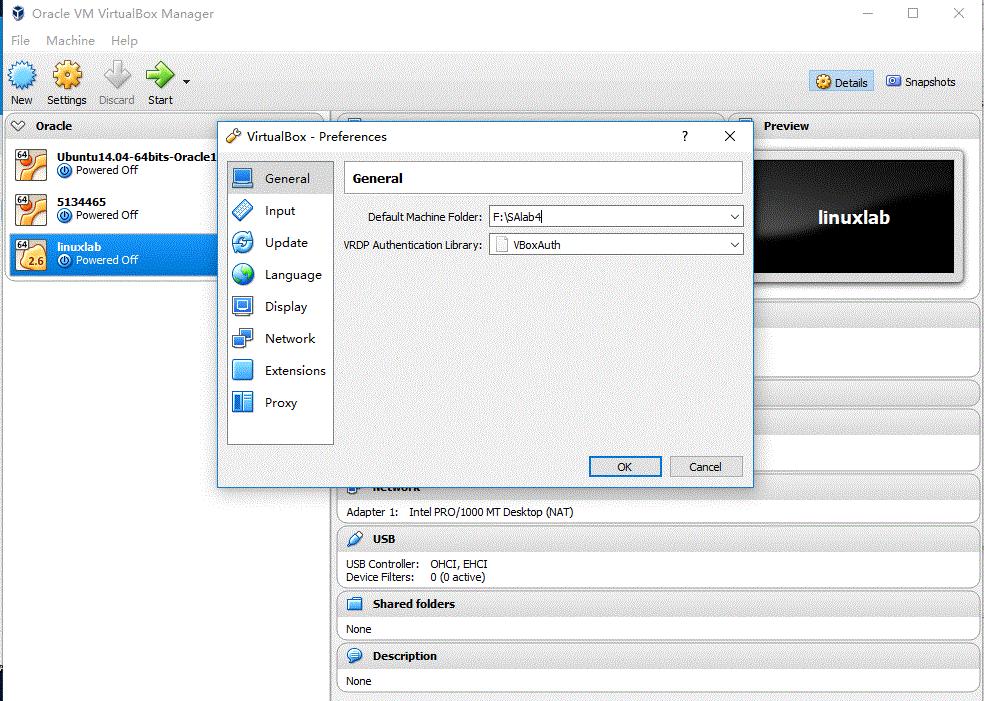
Task: Click the Powered Off status icon for linuxlab
Action: tap(64, 260)
